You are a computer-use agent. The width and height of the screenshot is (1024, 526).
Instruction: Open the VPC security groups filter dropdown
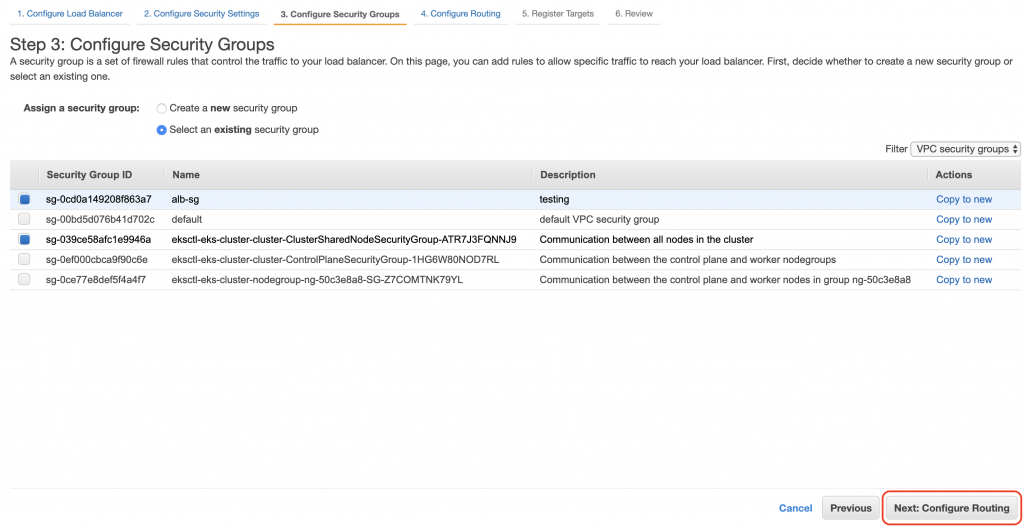click(965, 149)
